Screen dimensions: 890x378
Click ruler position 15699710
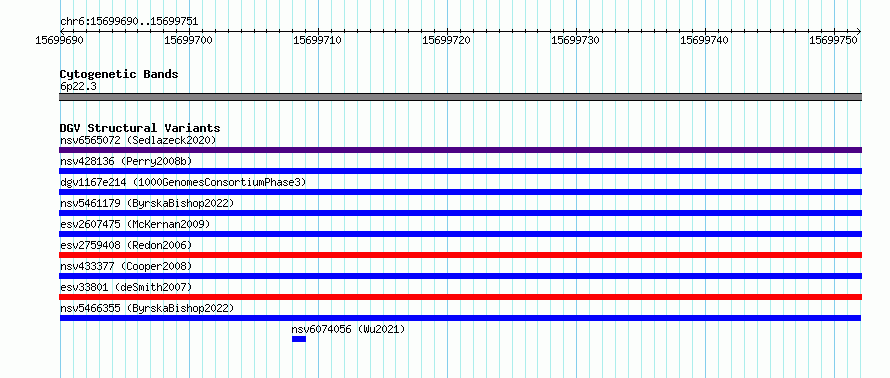[x=318, y=40]
